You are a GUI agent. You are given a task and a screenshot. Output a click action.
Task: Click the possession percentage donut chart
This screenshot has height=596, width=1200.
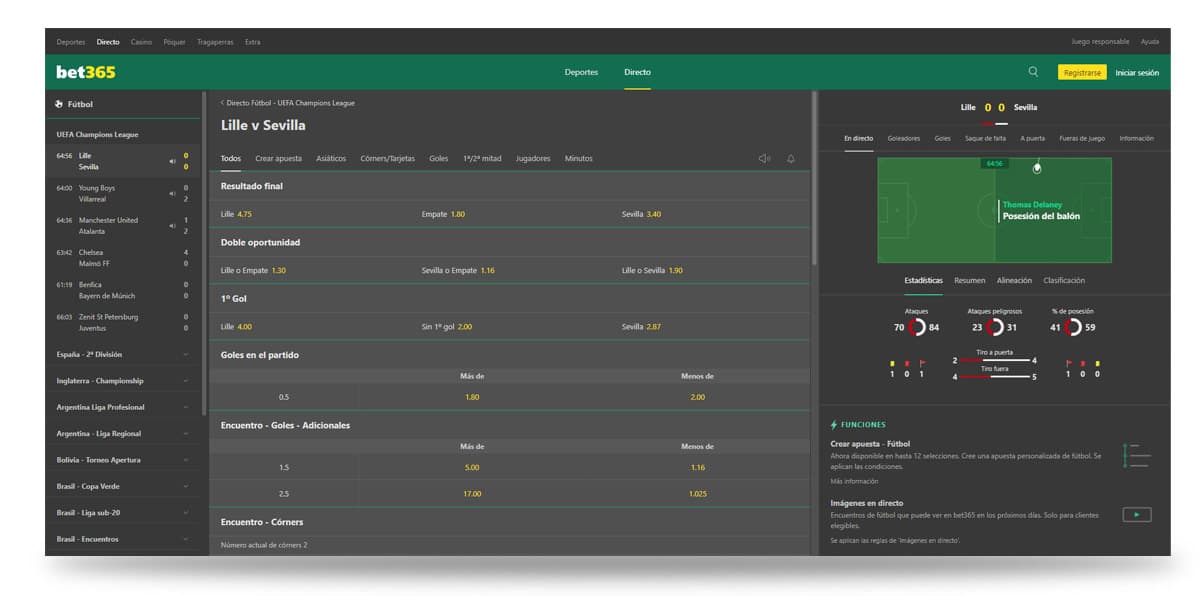(x=1073, y=327)
